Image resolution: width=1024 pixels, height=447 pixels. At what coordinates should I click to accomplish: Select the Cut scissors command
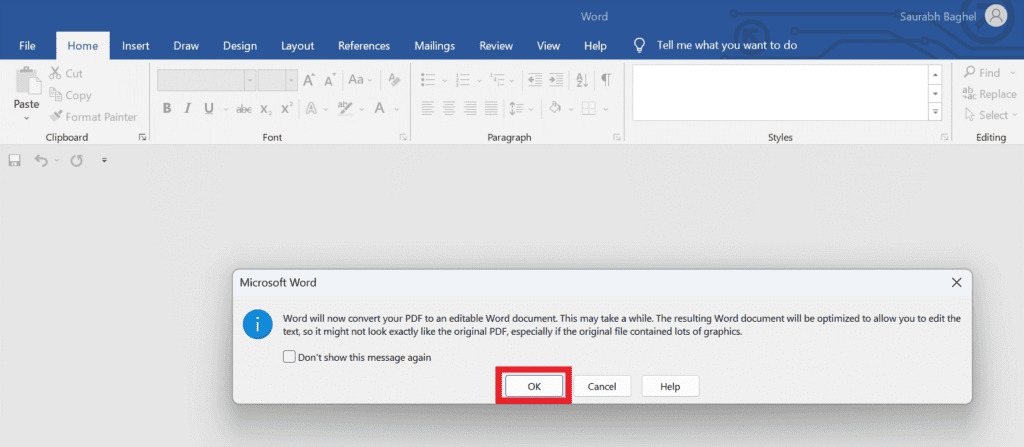click(x=65, y=73)
